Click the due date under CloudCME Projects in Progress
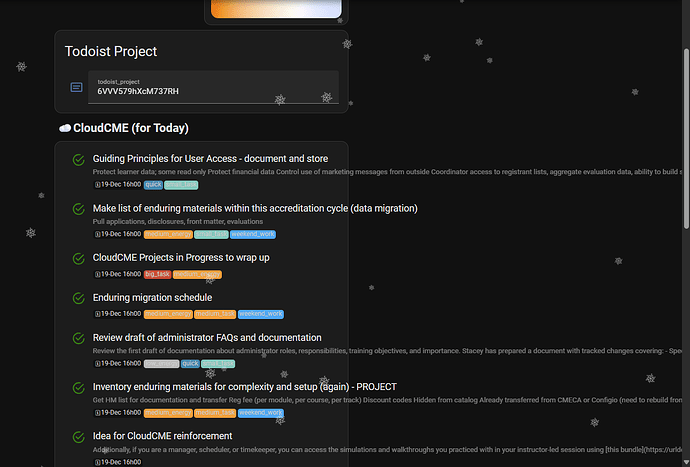 pyautogui.click(x=118, y=274)
